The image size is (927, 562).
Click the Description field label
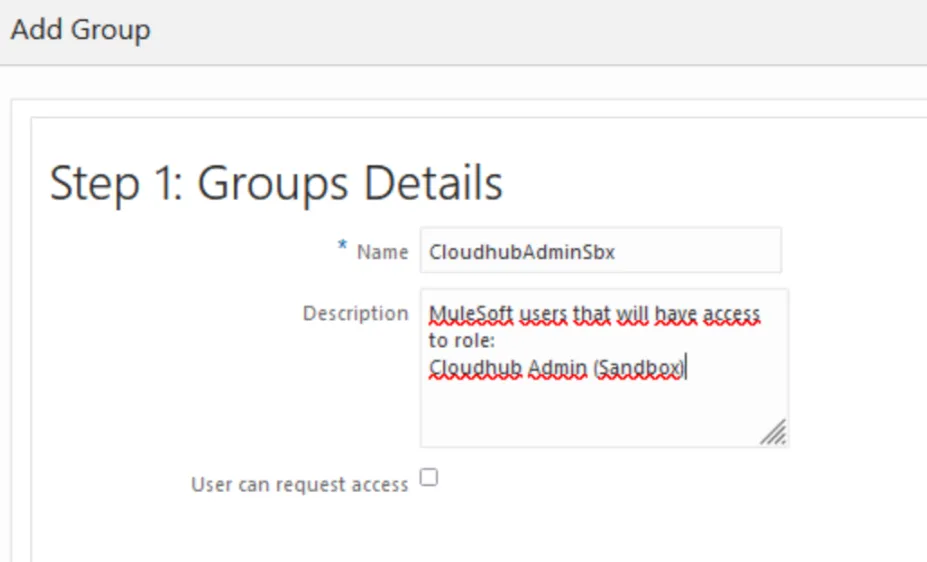(355, 313)
